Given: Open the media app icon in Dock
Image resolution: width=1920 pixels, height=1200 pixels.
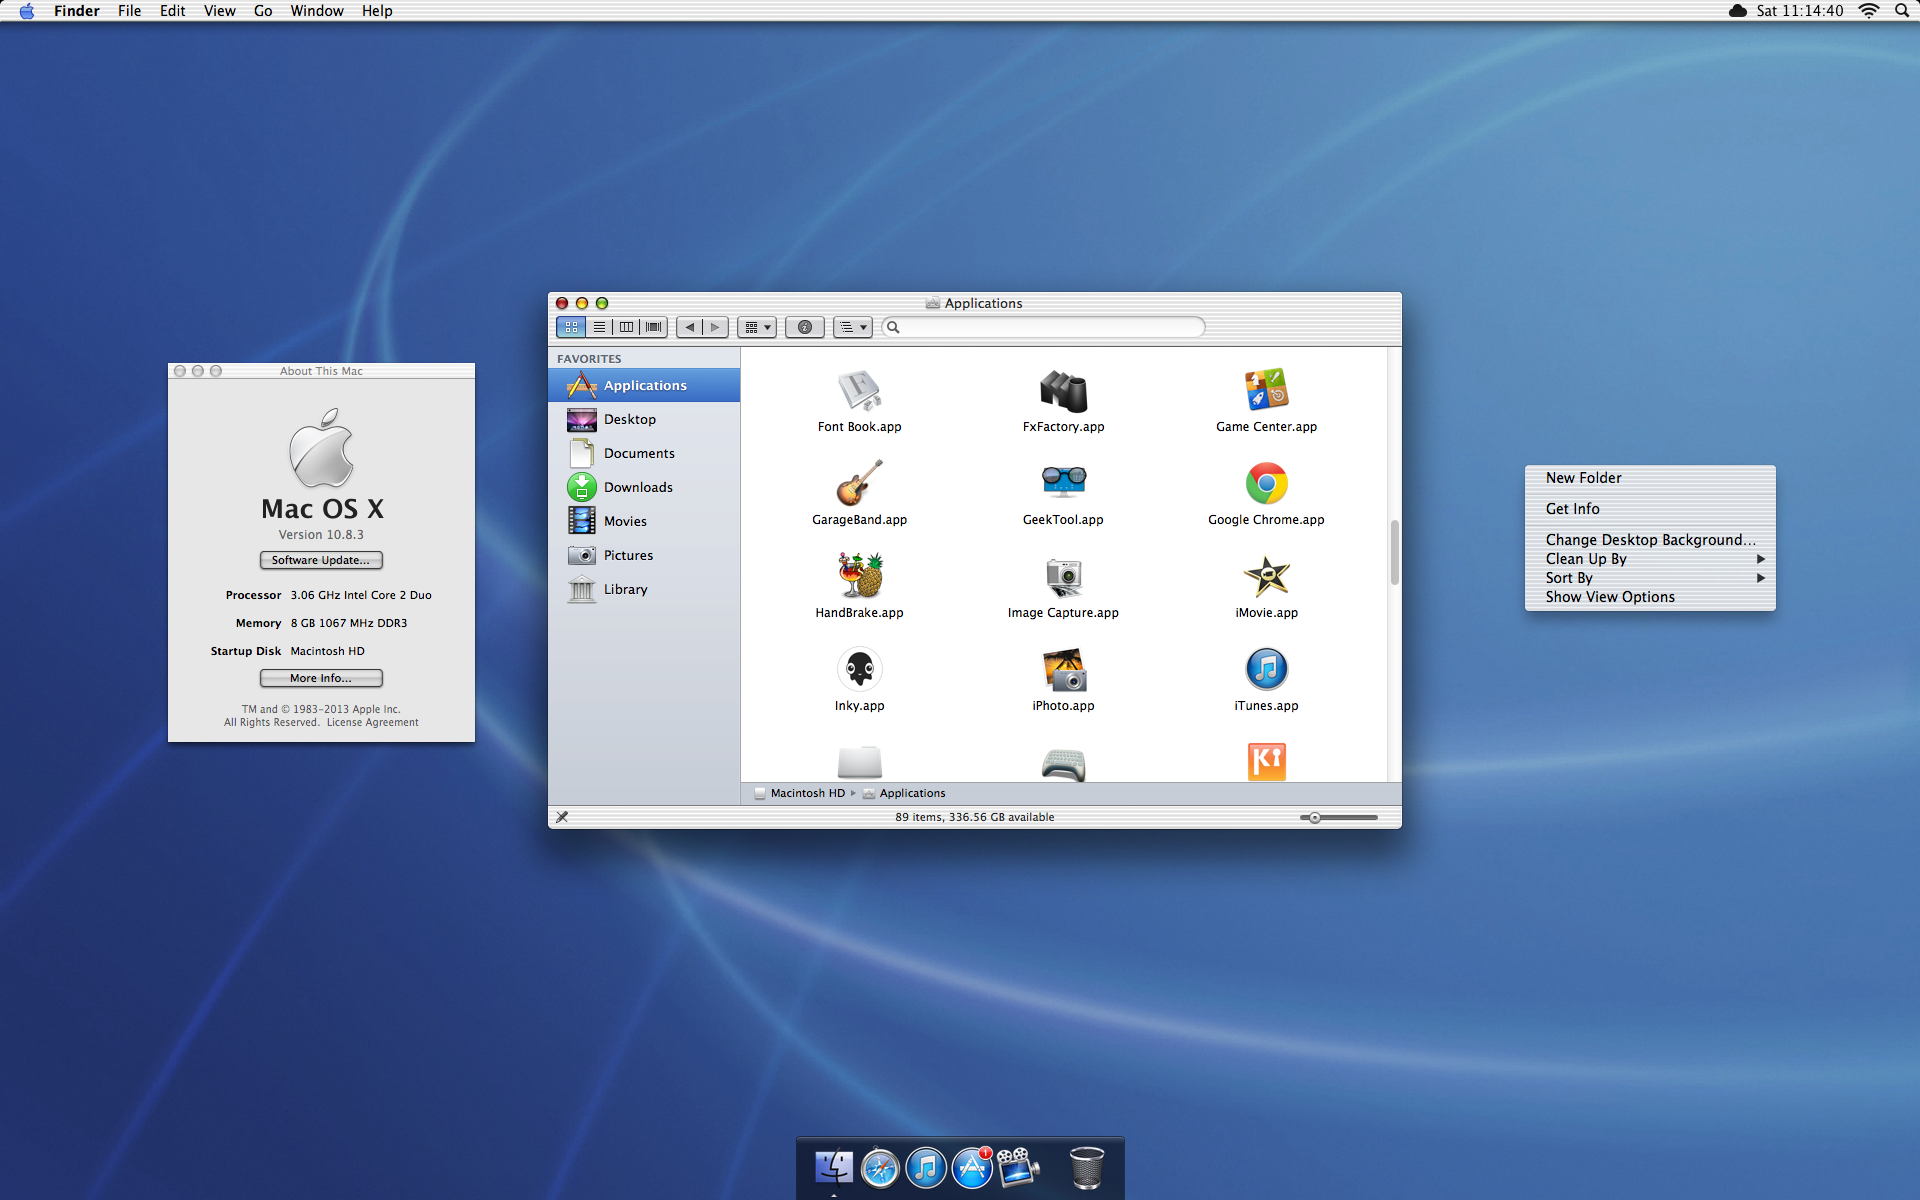Looking at the screenshot, I should [1018, 1167].
